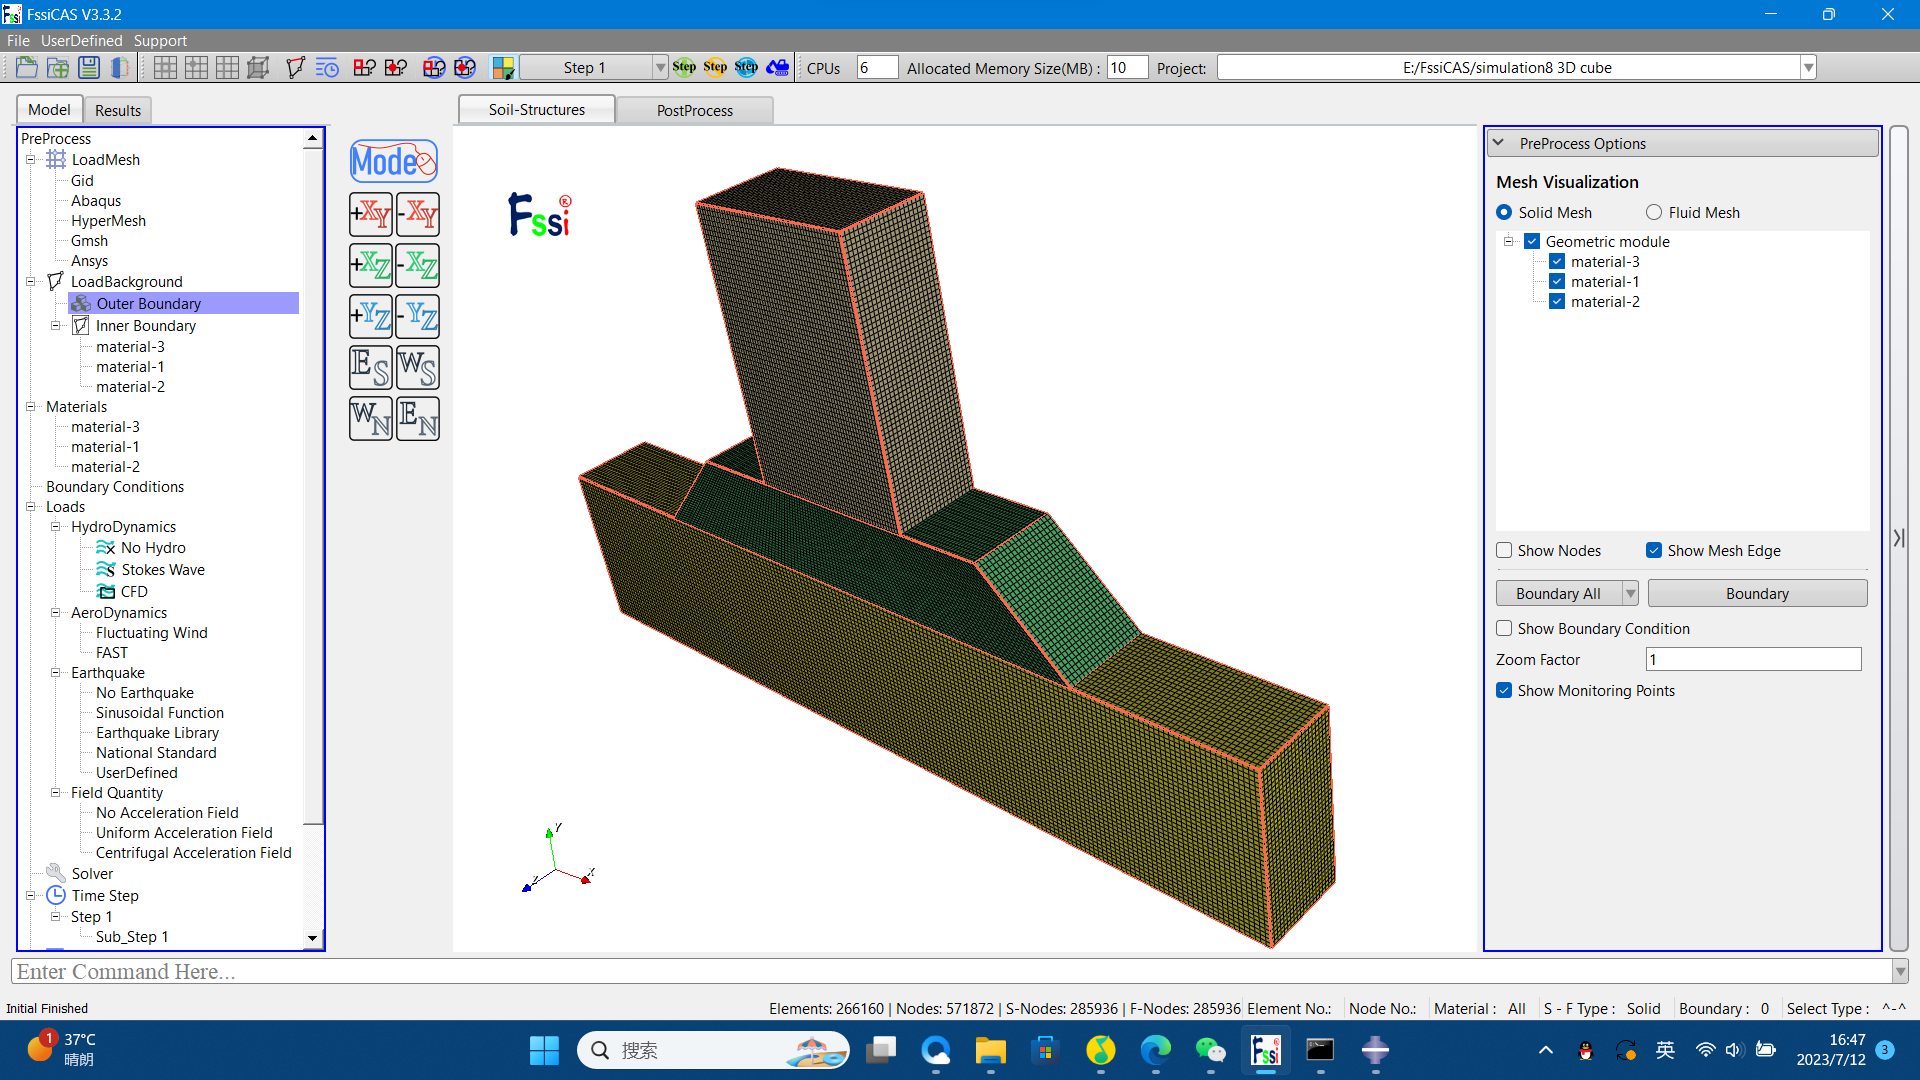The height and width of the screenshot is (1080, 1920).
Task: Click the Model view mode icon
Action: tap(394, 161)
